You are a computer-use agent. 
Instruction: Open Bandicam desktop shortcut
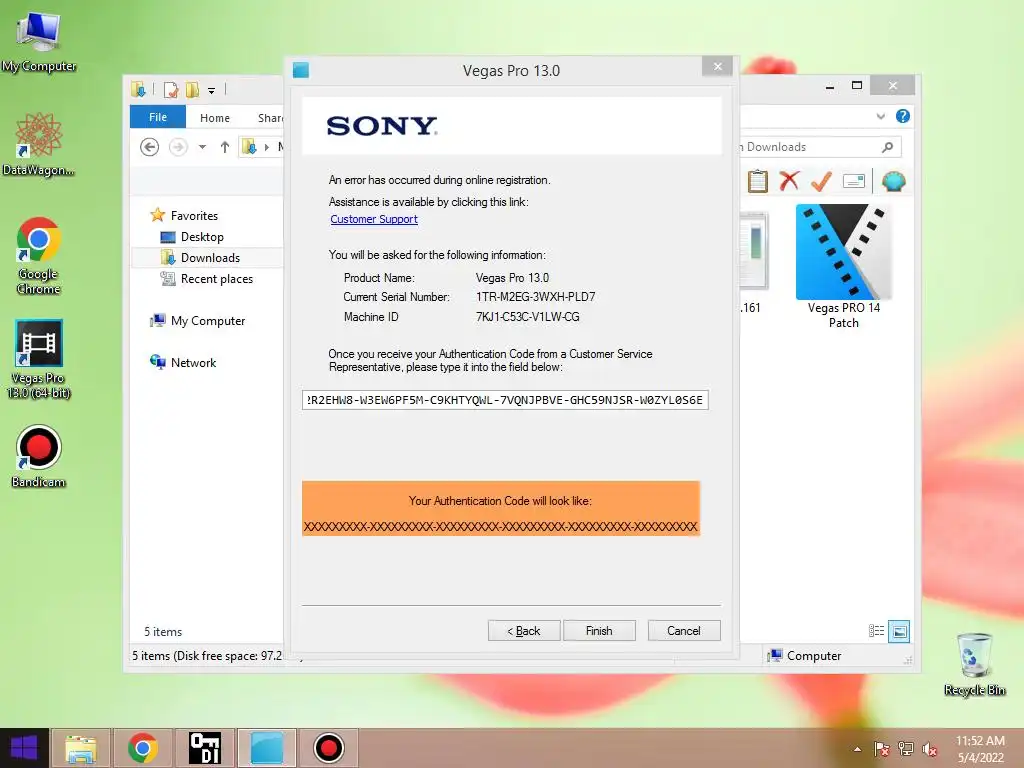point(39,456)
